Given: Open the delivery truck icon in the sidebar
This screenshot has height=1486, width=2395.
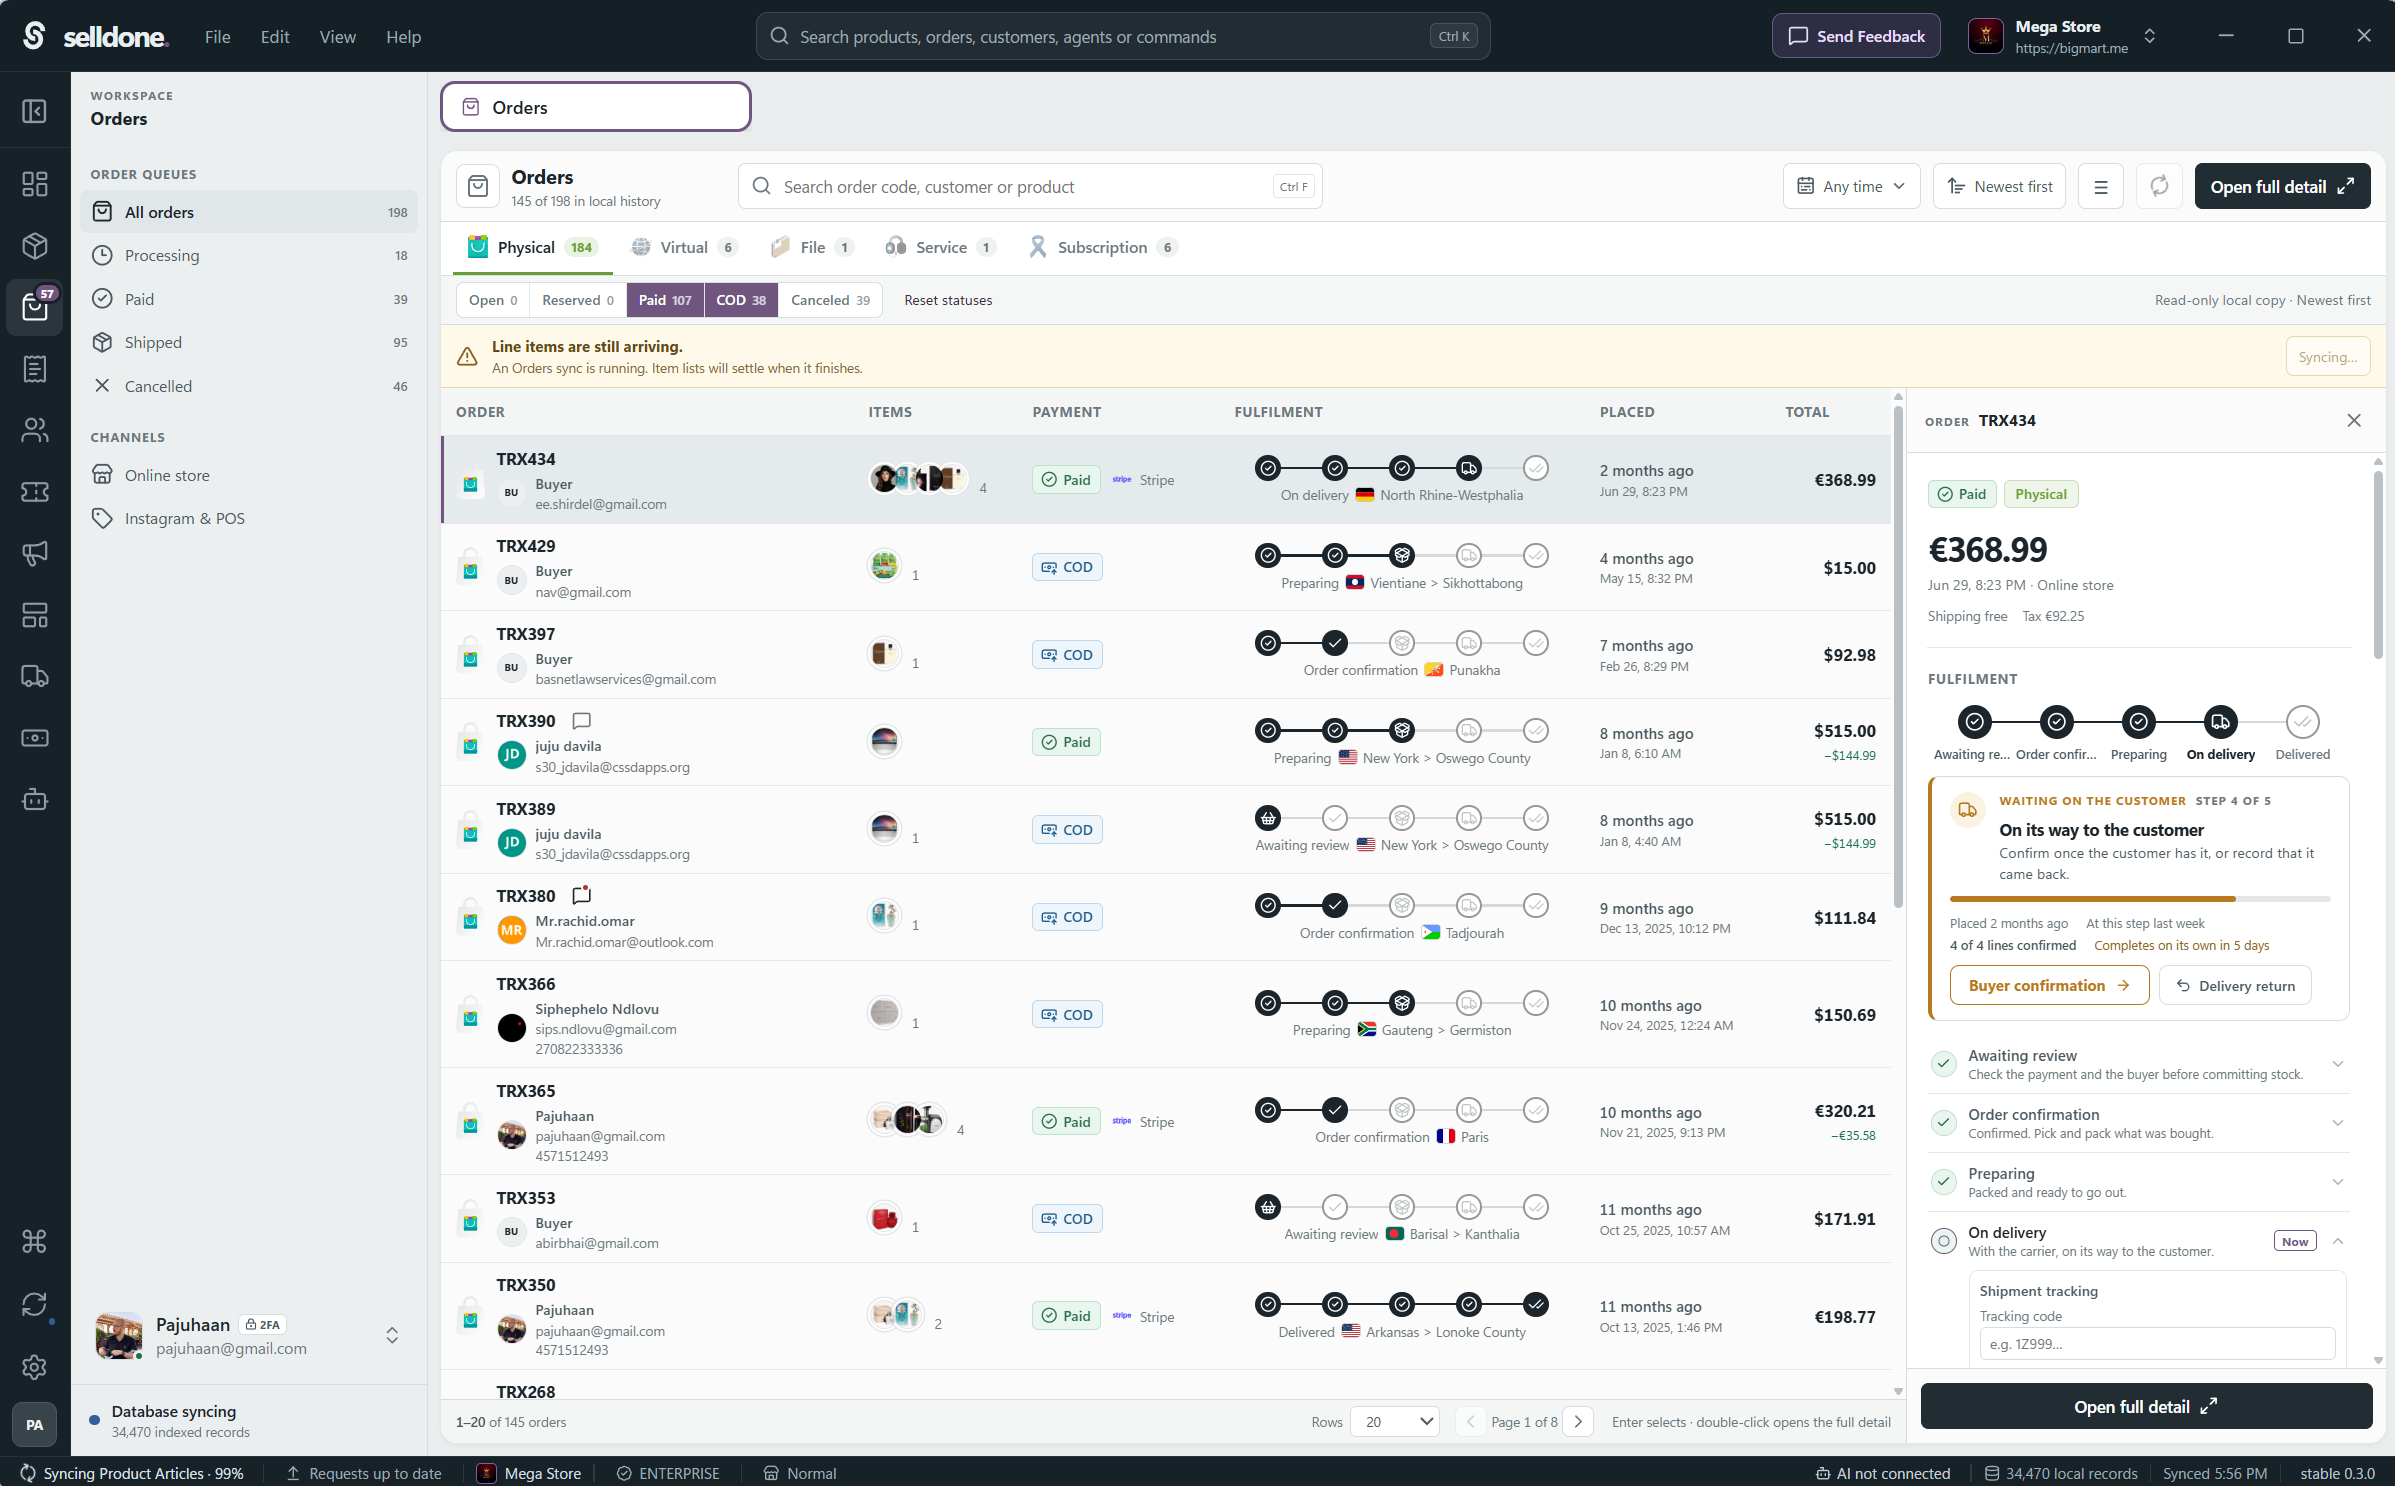Looking at the screenshot, I should click(35, 676).
